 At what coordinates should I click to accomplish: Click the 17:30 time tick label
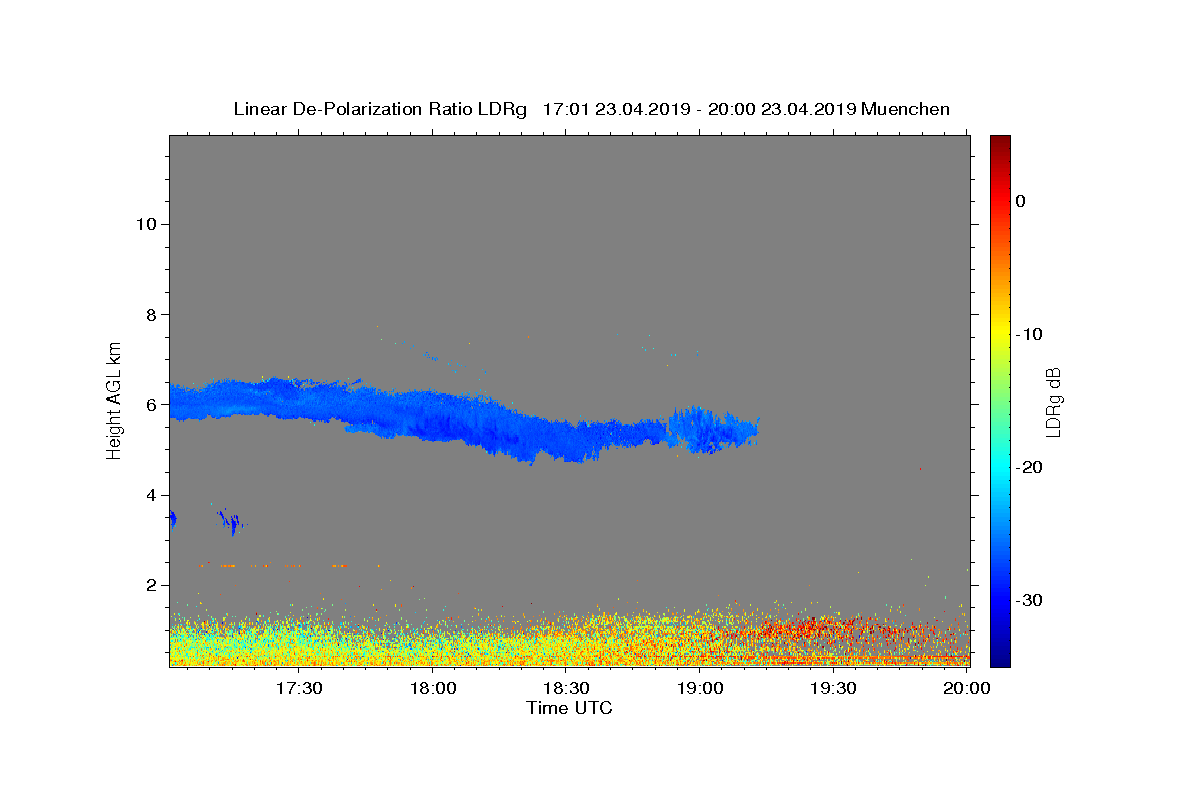click(x=299, y=688)
